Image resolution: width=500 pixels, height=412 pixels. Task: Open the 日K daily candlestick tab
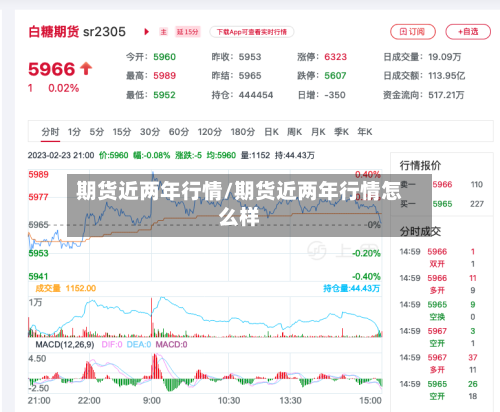[271, 132]
